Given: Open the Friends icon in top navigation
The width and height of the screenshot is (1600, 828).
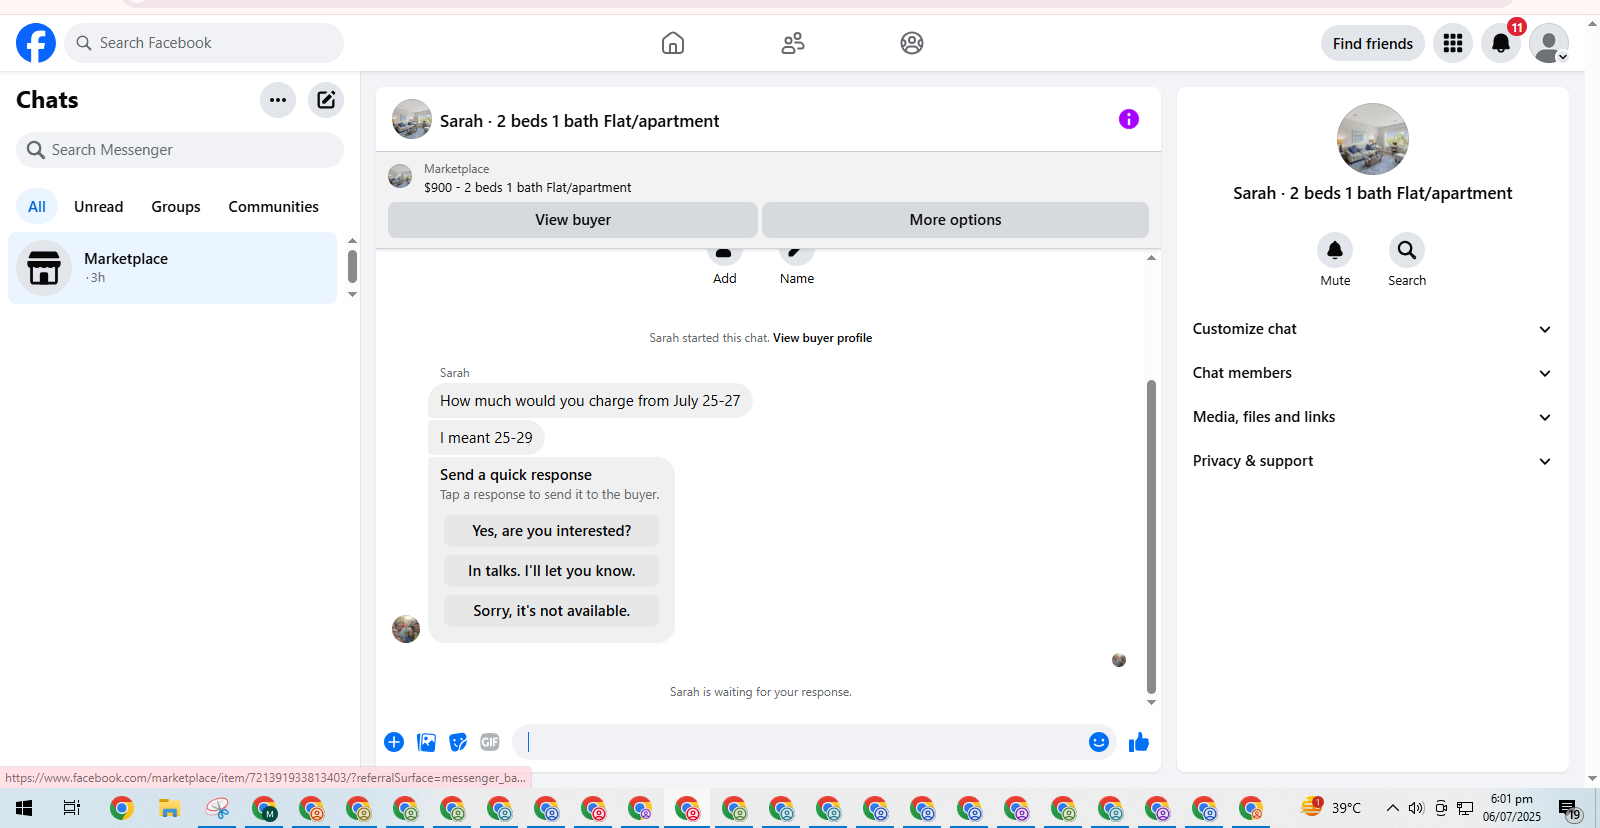Looking at the screenshot, I should [x=793, y=43].
